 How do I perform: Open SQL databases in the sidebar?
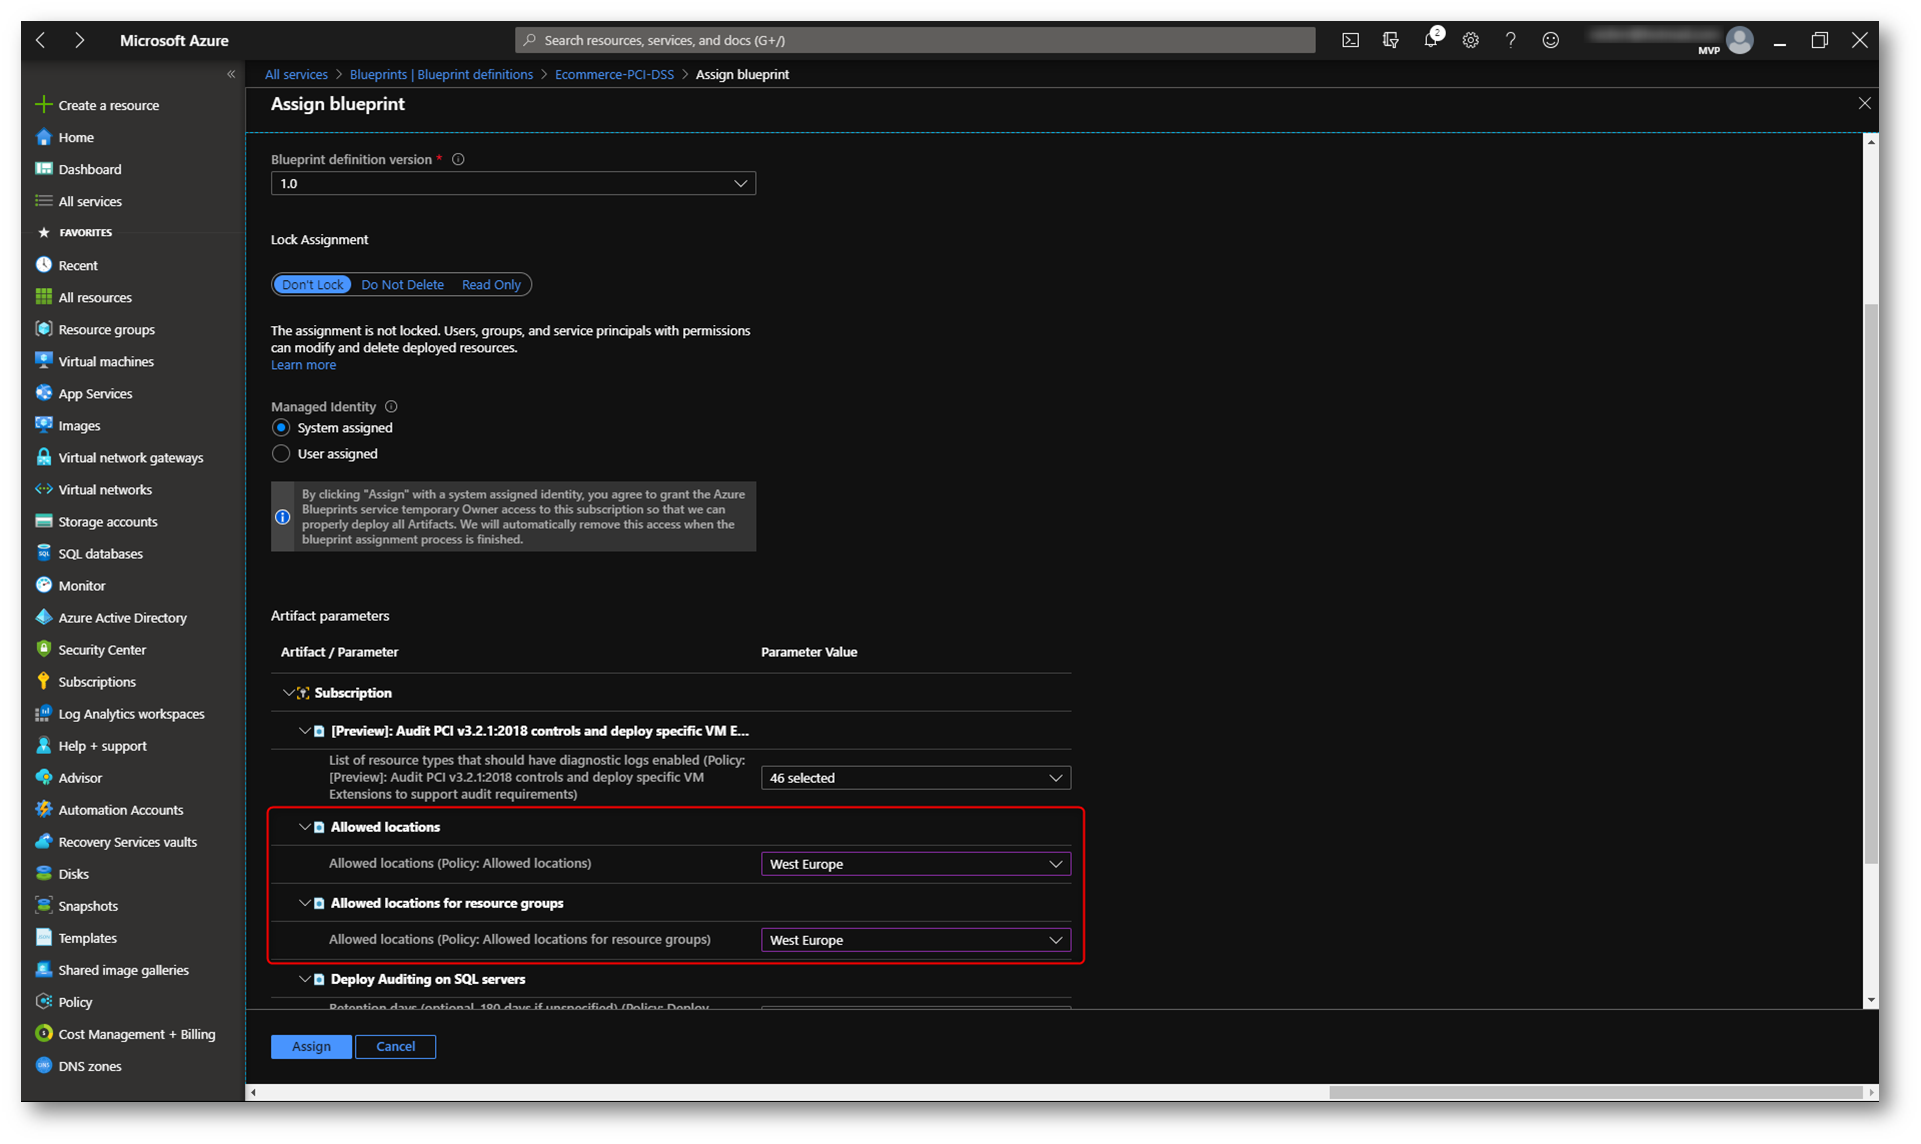[100, 553]
